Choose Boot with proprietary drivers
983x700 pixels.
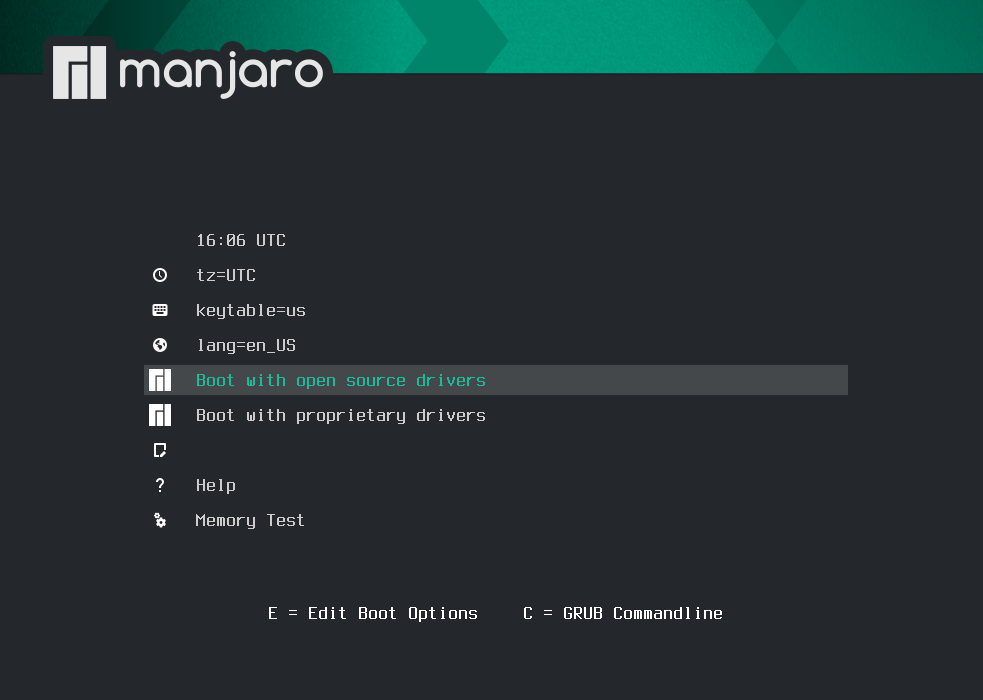[495, 415]
